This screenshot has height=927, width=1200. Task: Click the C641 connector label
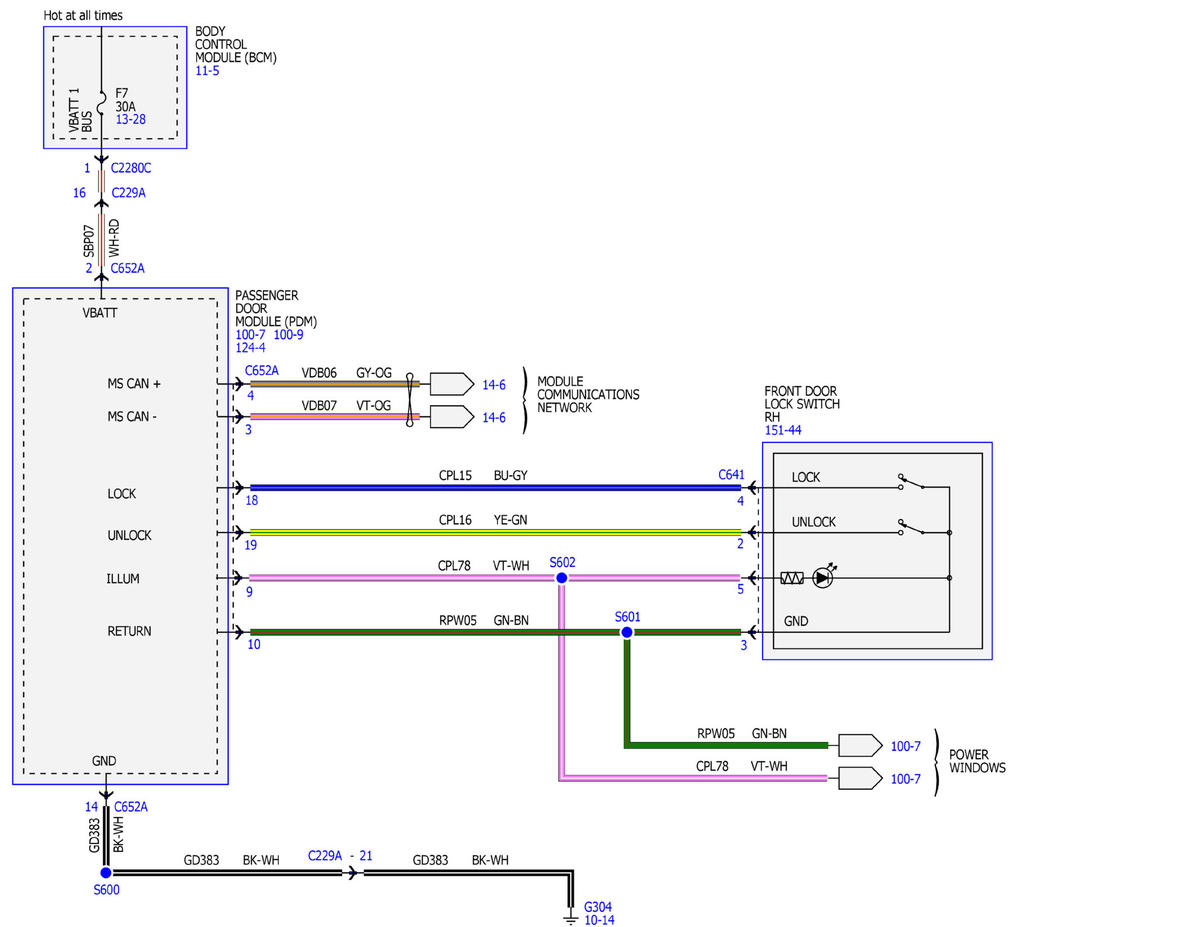(731, 475)
